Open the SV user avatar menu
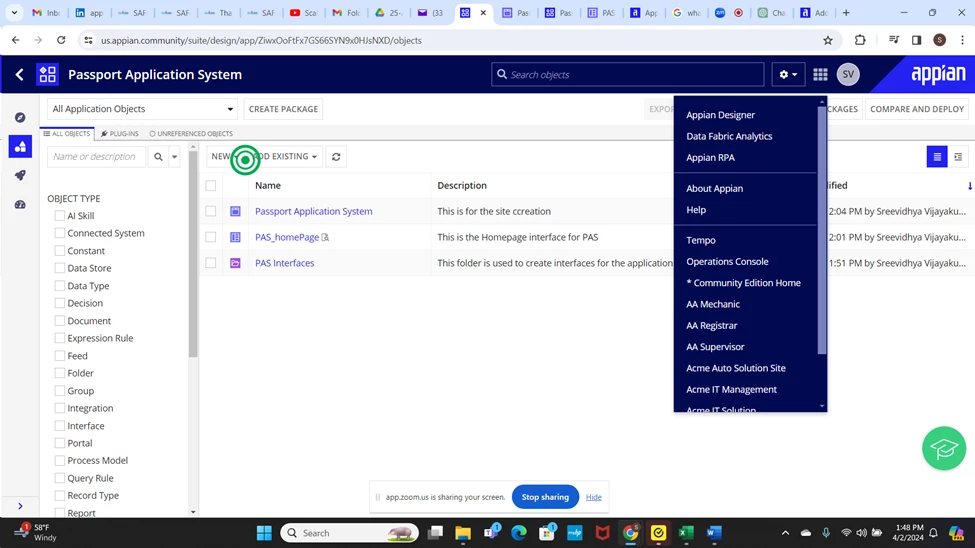The height and width of the screenshot is (548, 975). tap(848, 75)
